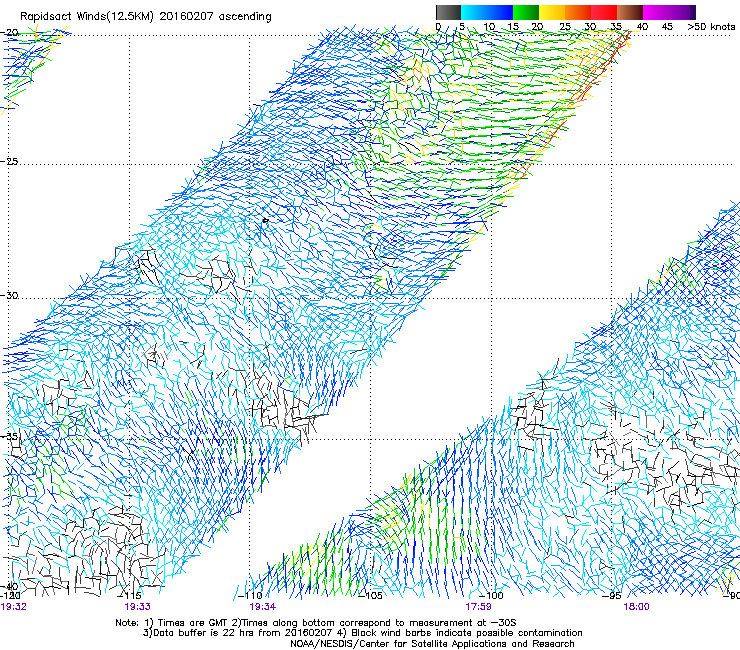Viewport: 740px width, 650px height.
Task: Click the 'Data buffer is 22 hrs' note line
Action: (x=362, y=633)
